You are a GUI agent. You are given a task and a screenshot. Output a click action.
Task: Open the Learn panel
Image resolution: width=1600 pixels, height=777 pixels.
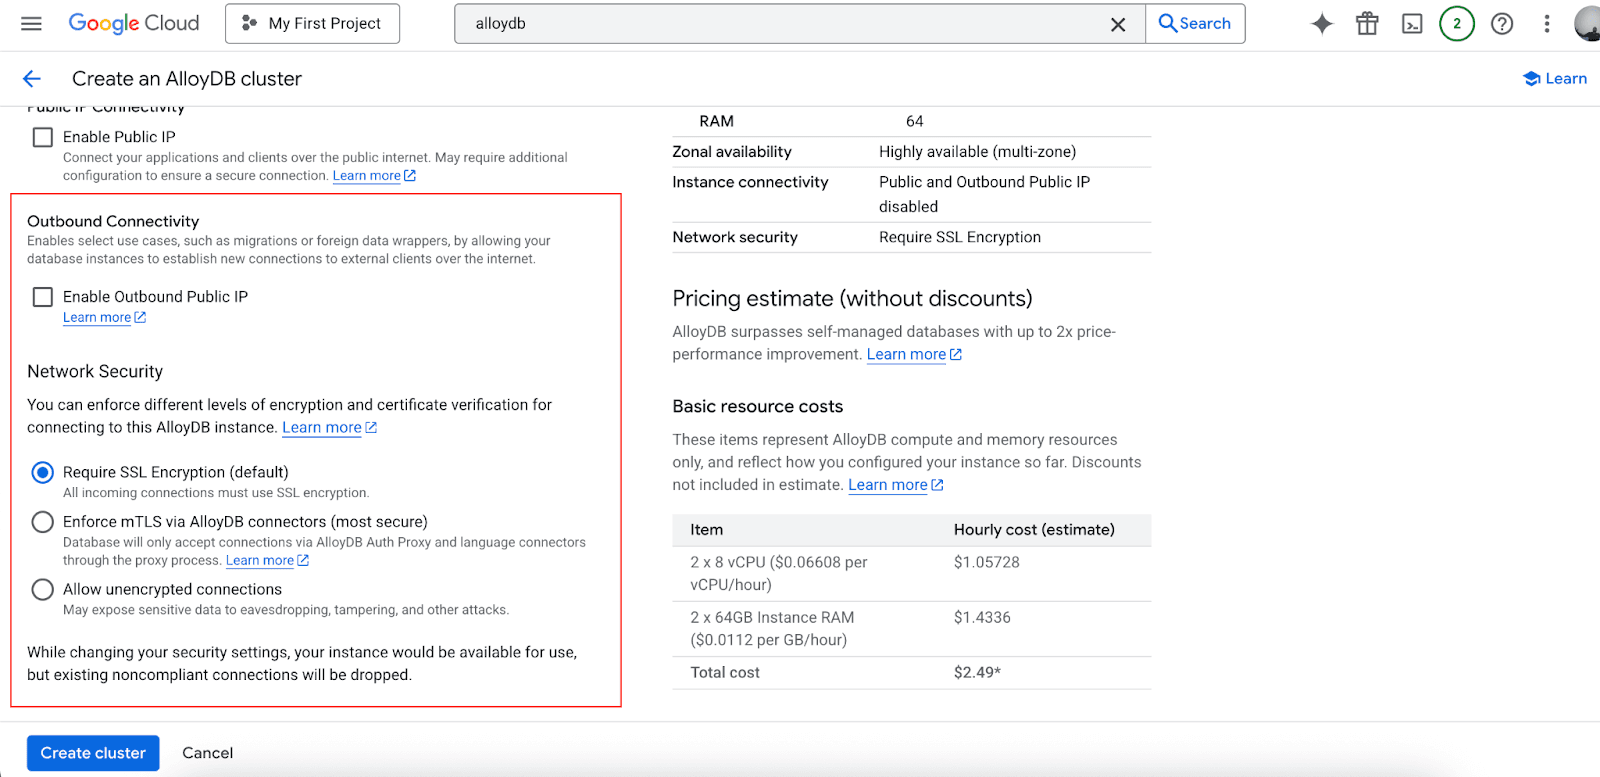[1555, 79]
